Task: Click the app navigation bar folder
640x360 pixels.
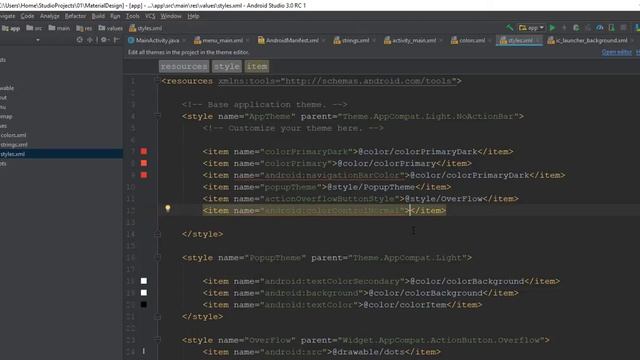Action: click(11, 28)
